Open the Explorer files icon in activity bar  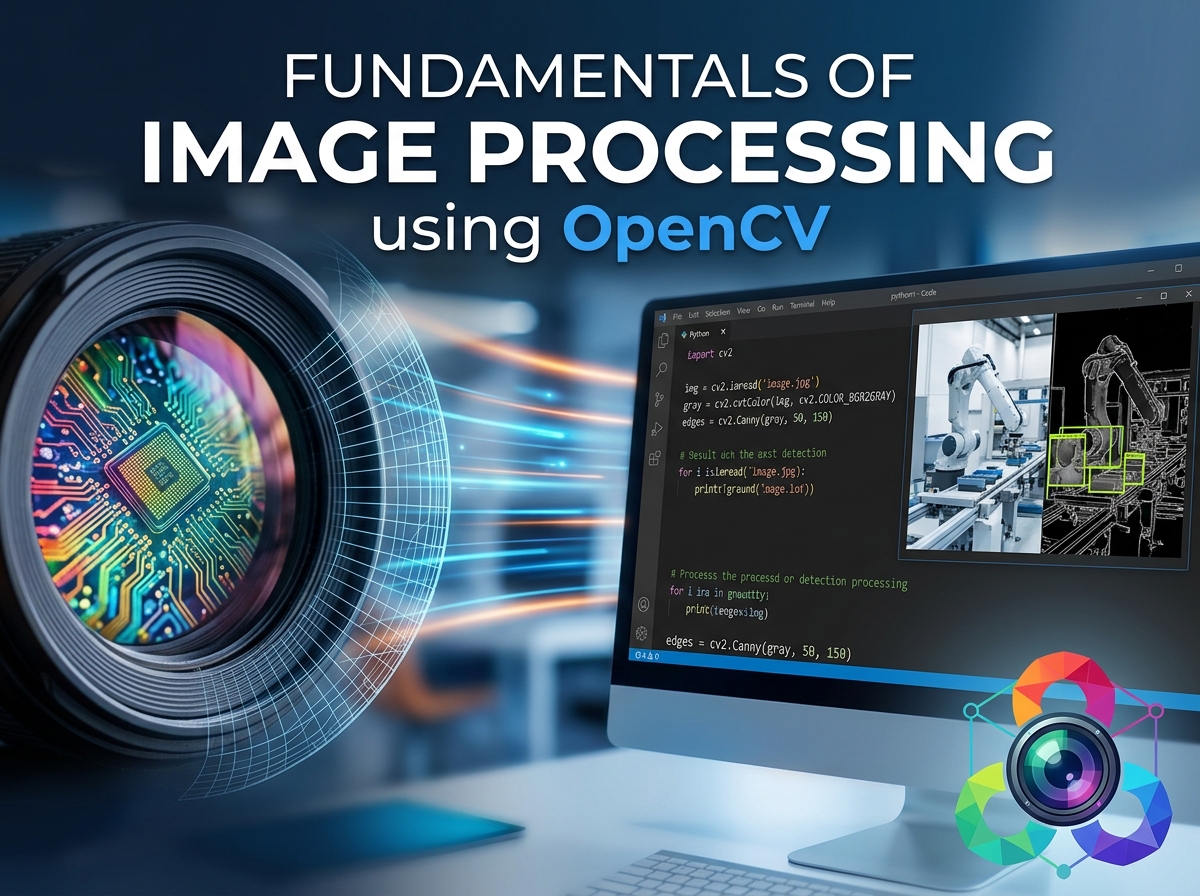point(663,341)
